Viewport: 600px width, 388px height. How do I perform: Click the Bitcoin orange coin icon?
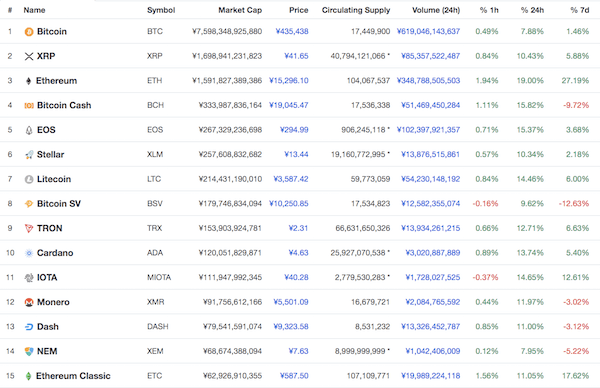[x=29, y=32]
